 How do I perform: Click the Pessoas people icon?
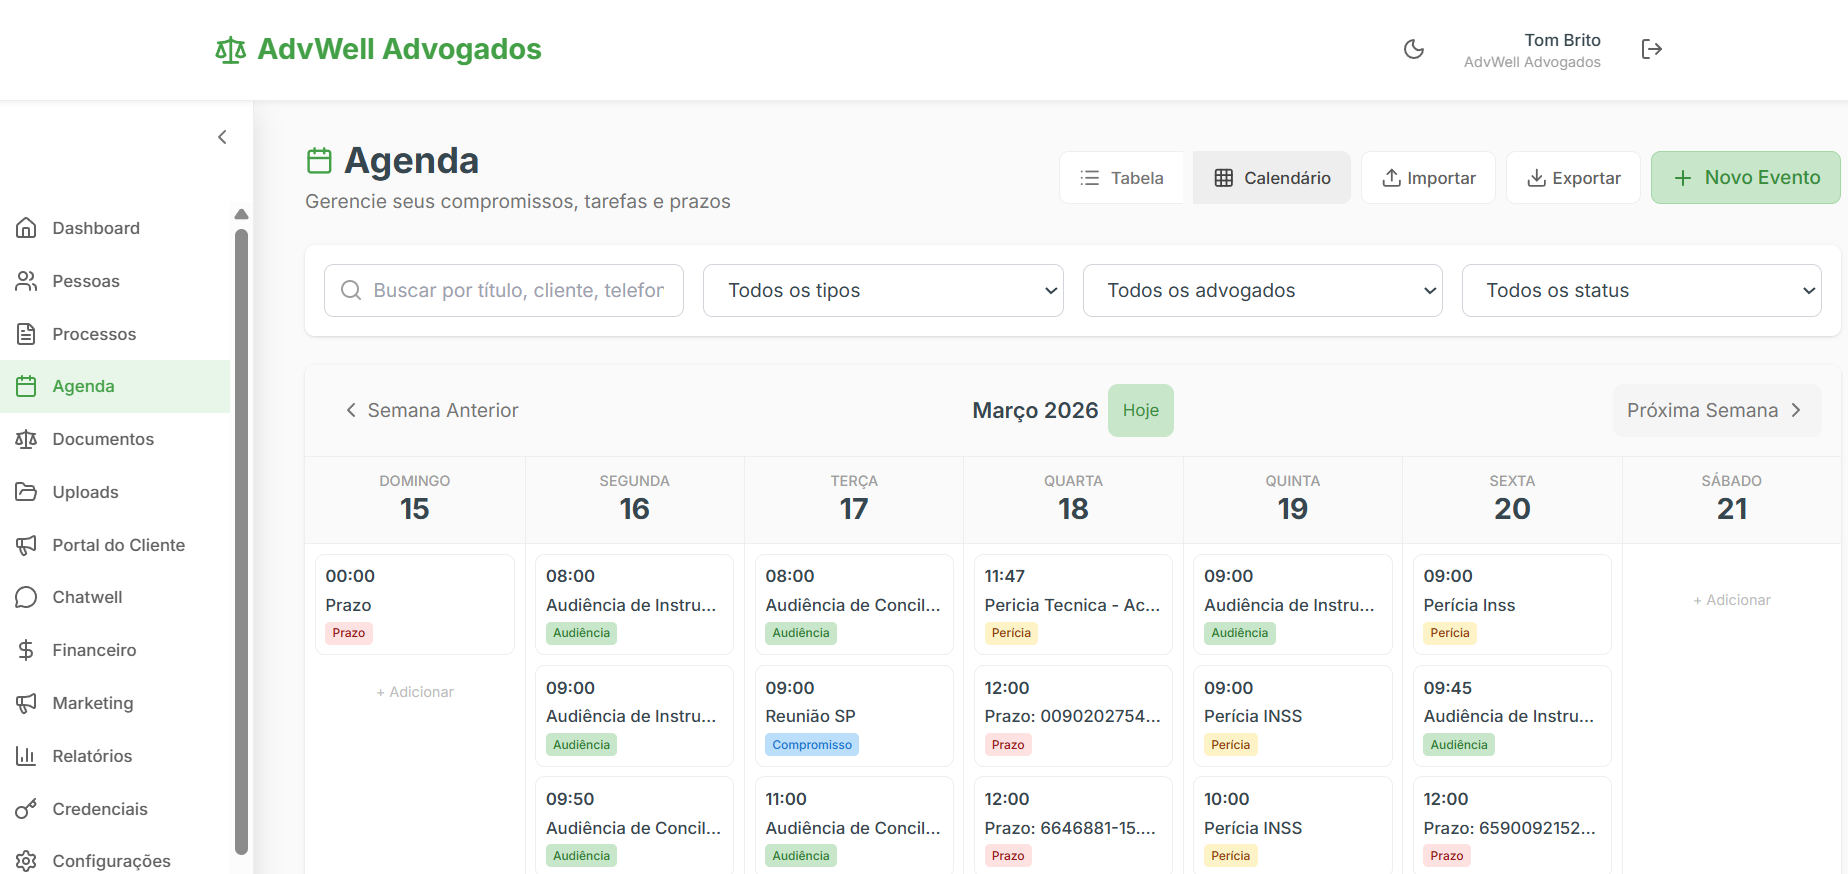click(x=26, y=281)
